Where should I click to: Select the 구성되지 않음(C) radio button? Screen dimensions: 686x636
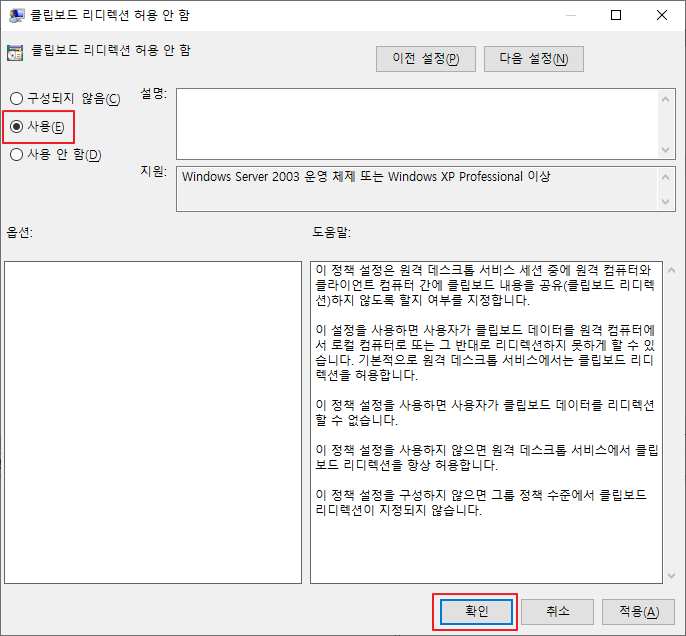[65, 98]
